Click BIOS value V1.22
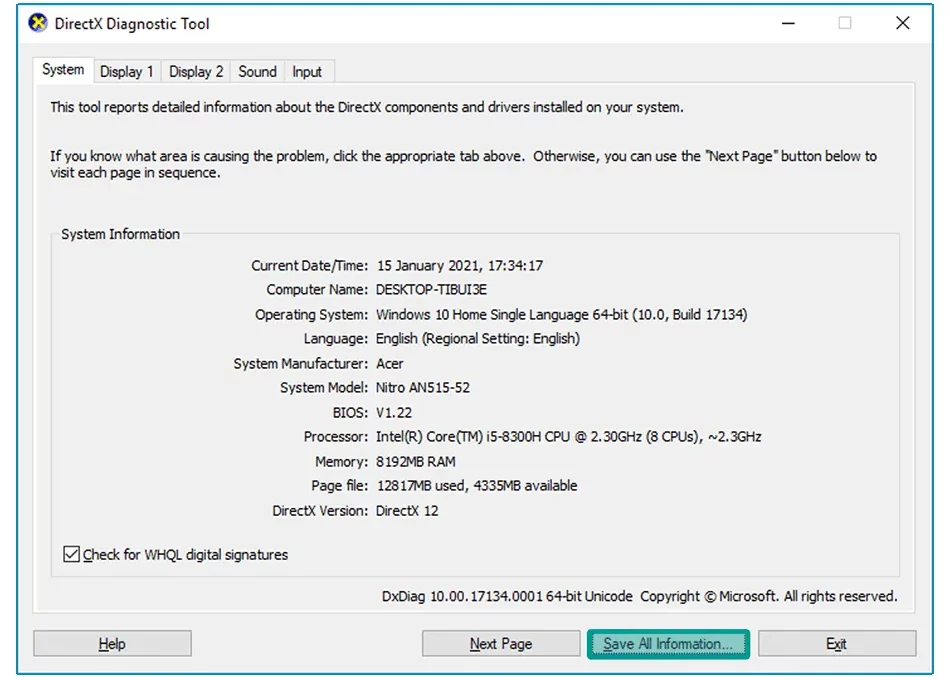The height and width of the screenshot is (680, 950). click(x=394, y=413)
